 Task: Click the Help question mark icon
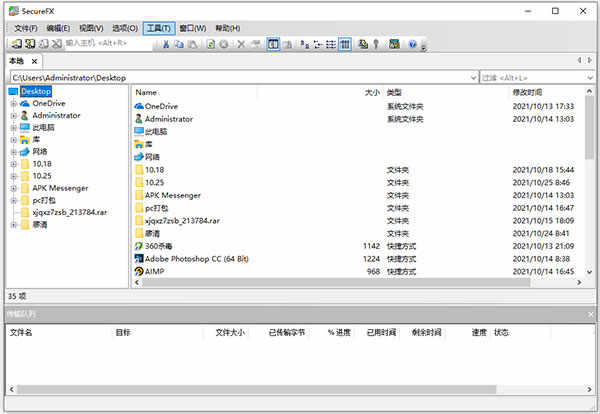tap(412, 44)
